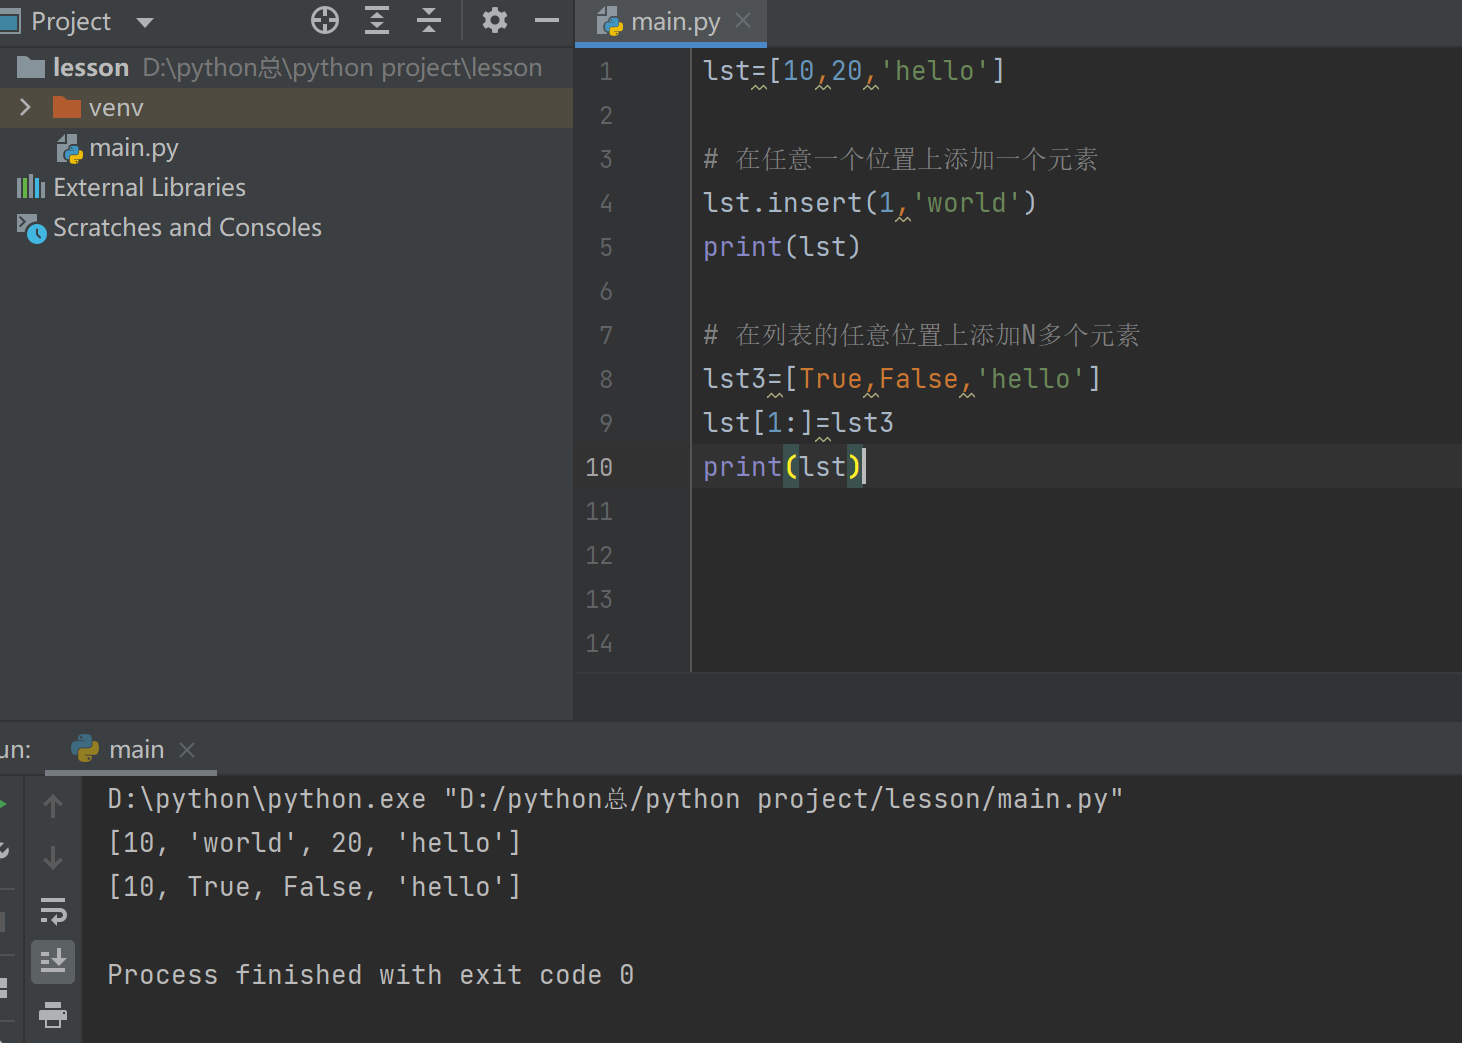Image resolution: width=1462 pixels, height=1043 pixels.
Task: Open Scratches and Consoles node
Action: pyautogui.click(x=187, y=227)
